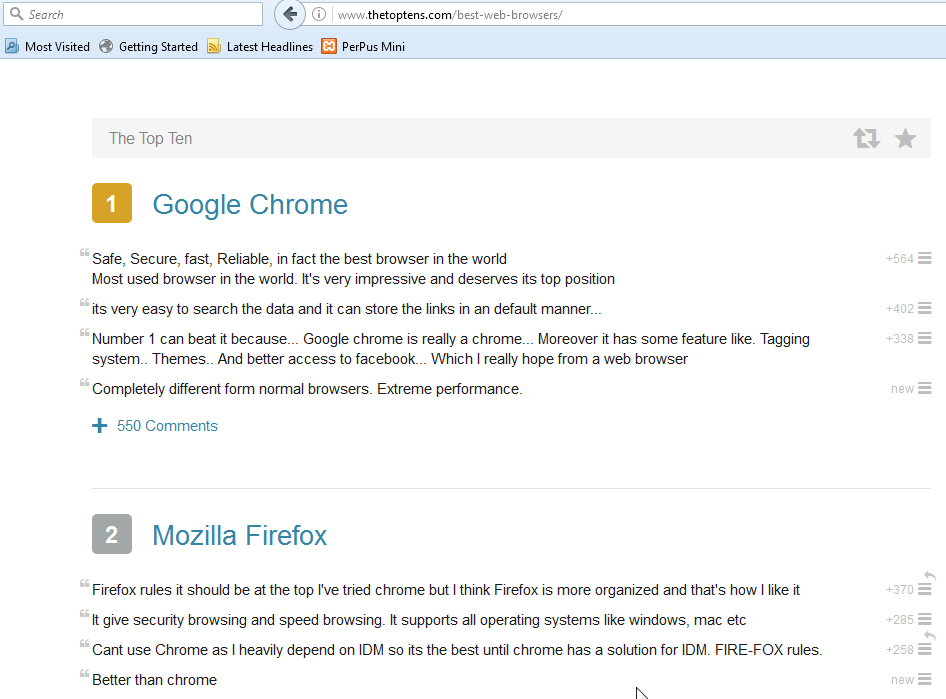Click comment 'Cant use Chrome as I heavily depend'

[x=457, y=650]
